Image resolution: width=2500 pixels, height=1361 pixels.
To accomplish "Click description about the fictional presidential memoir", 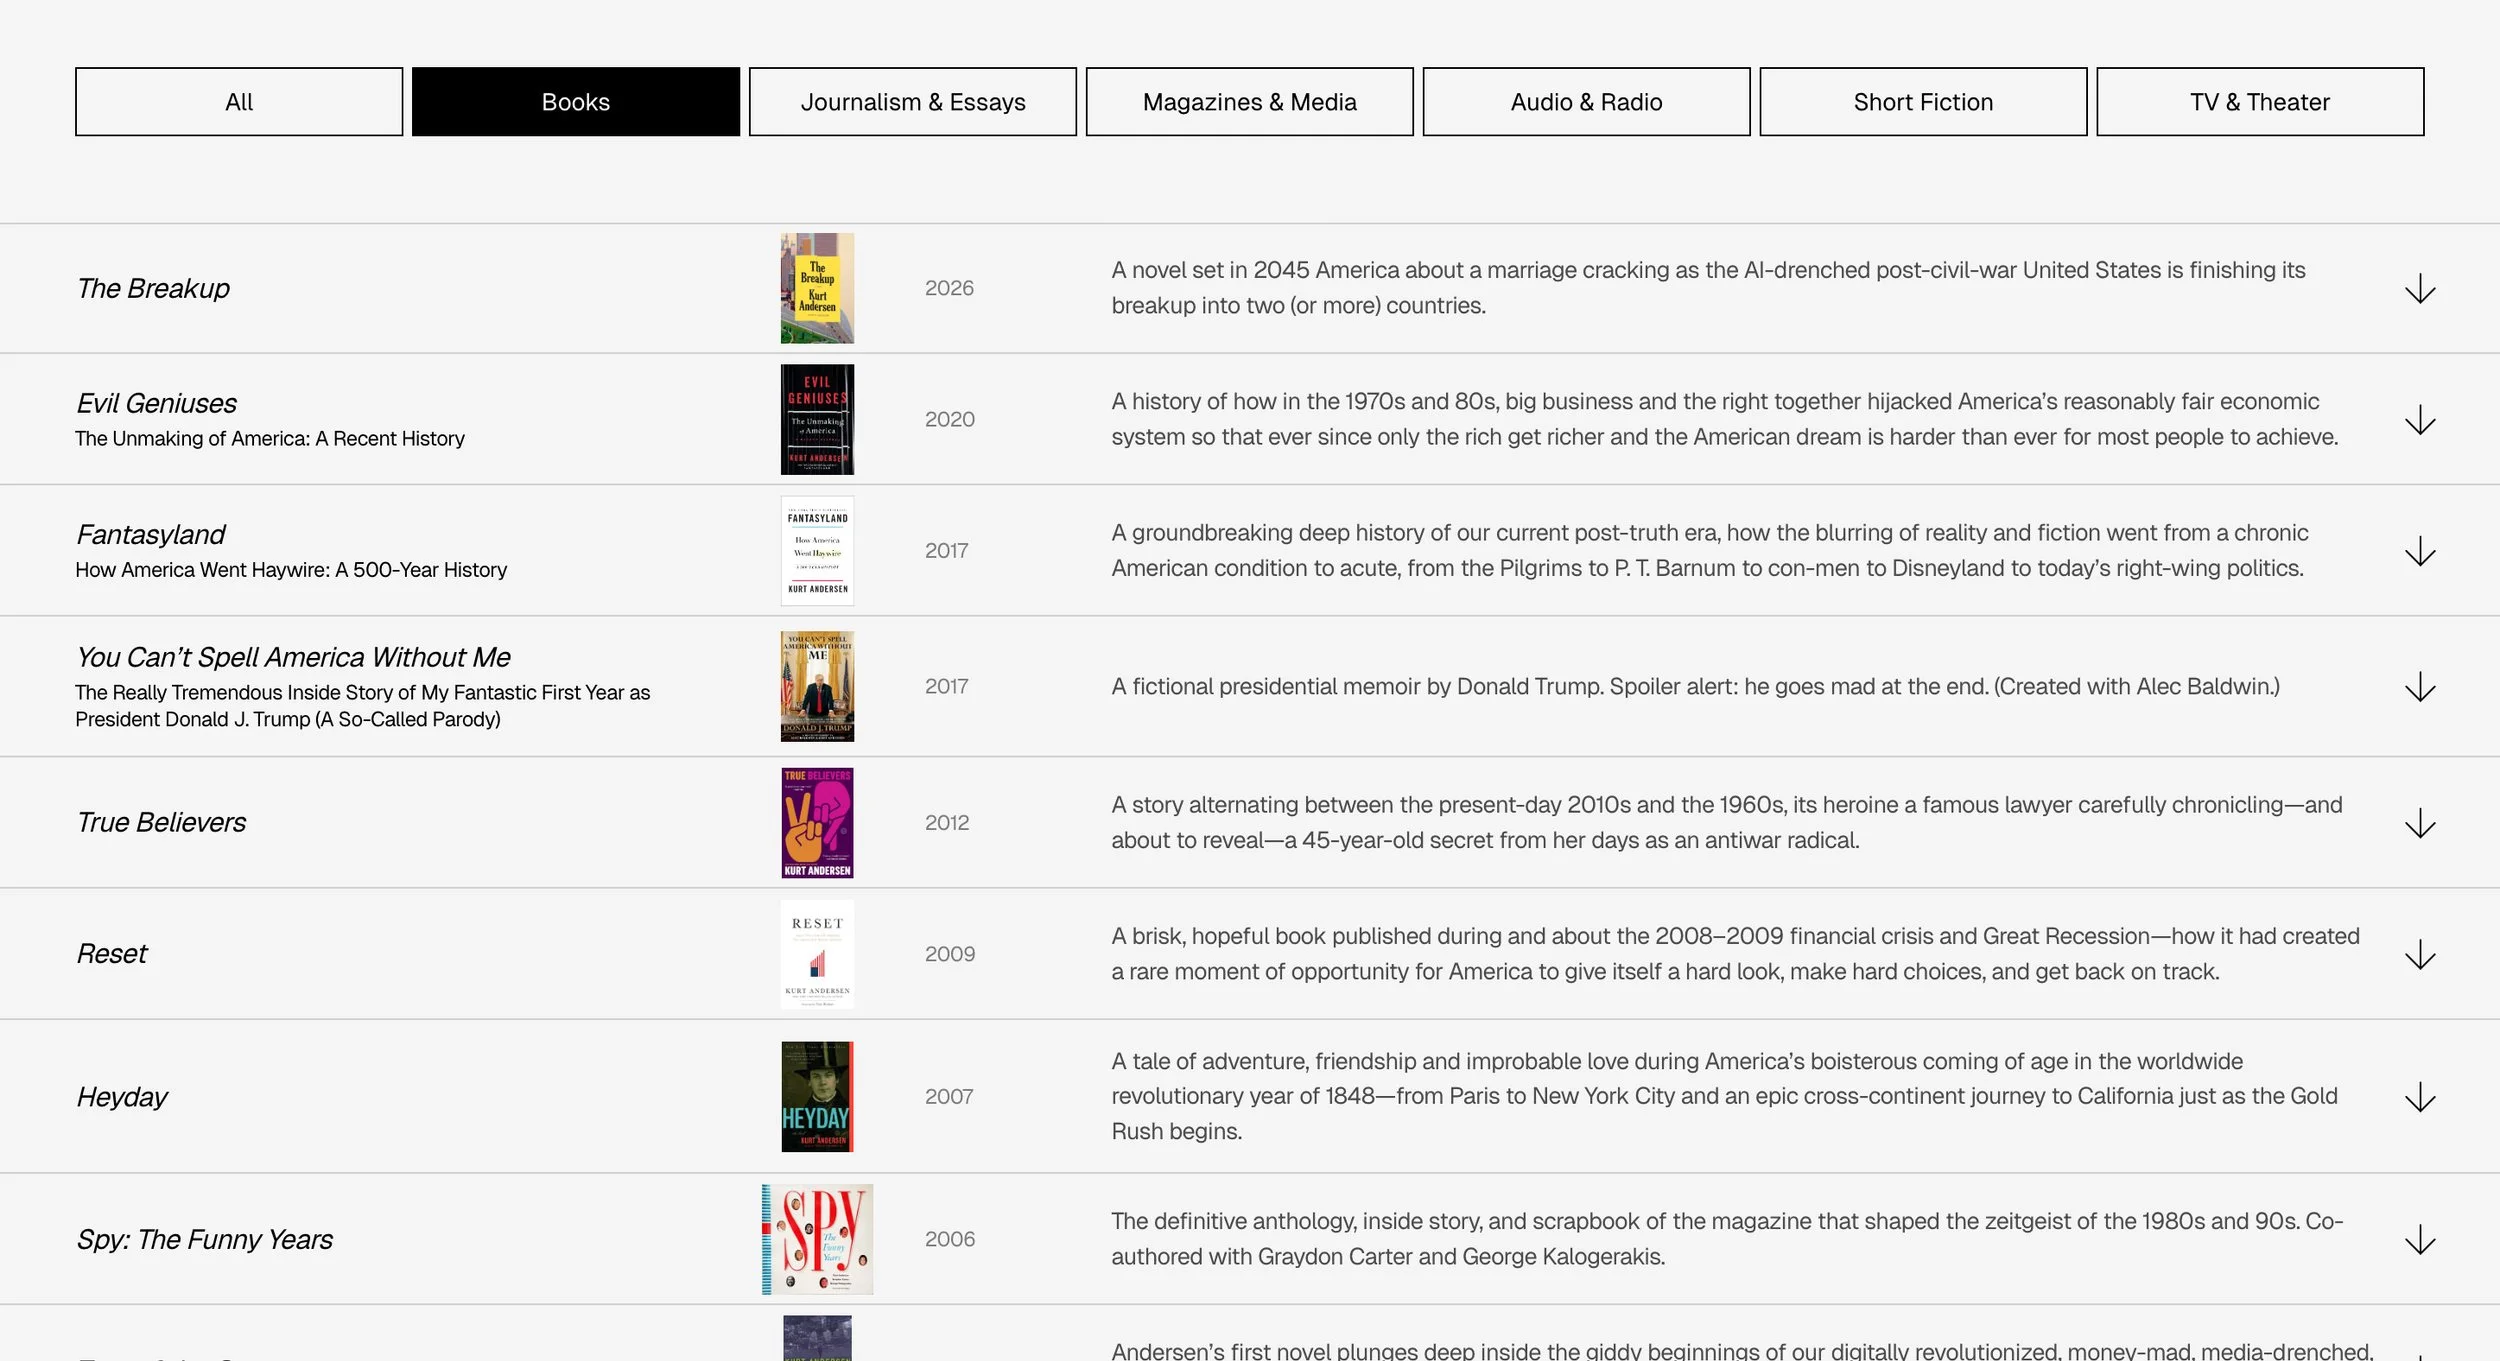I will pyautogui.click(x=1695, y=686).
